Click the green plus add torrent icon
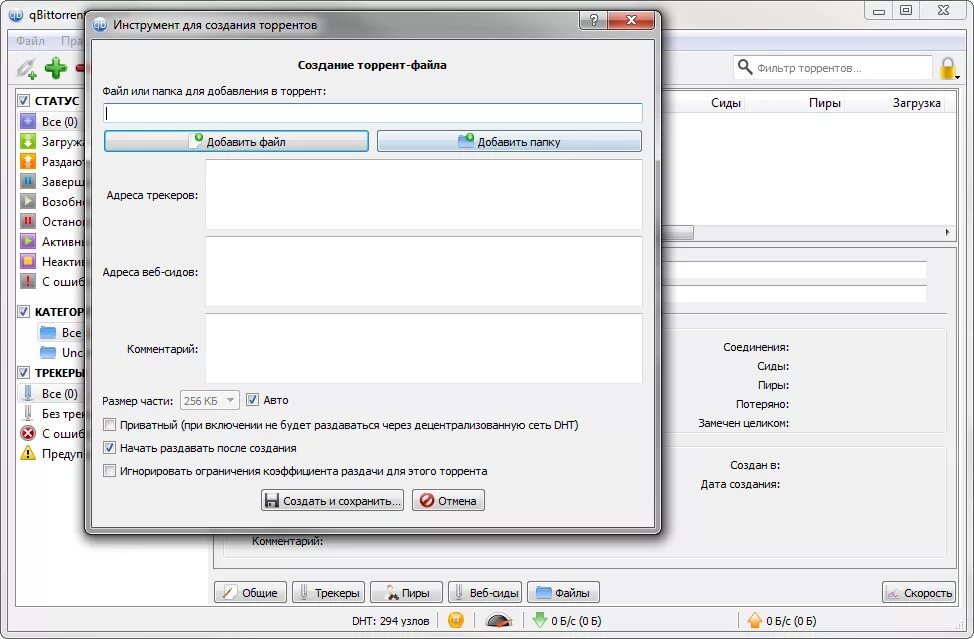 tap(55, 68)
